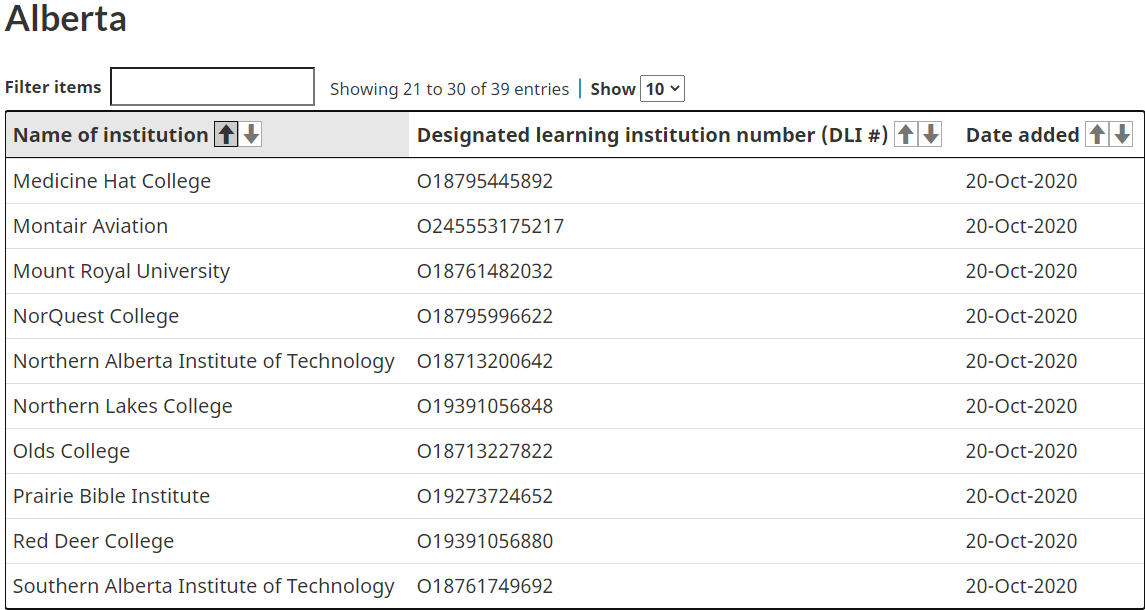Viewport: 1145px width, 610px height.
Task: Select Northern Lakes College name
Action: click(x=123, y=406)
